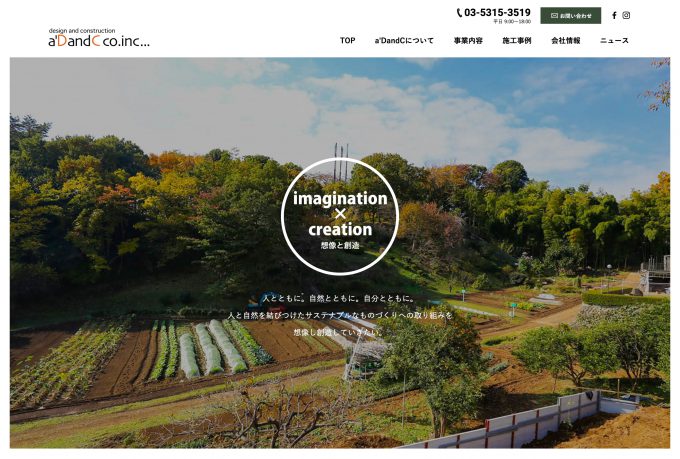Click the business hours text under phone number
This screenshot has height=459, width=680.
512,21
